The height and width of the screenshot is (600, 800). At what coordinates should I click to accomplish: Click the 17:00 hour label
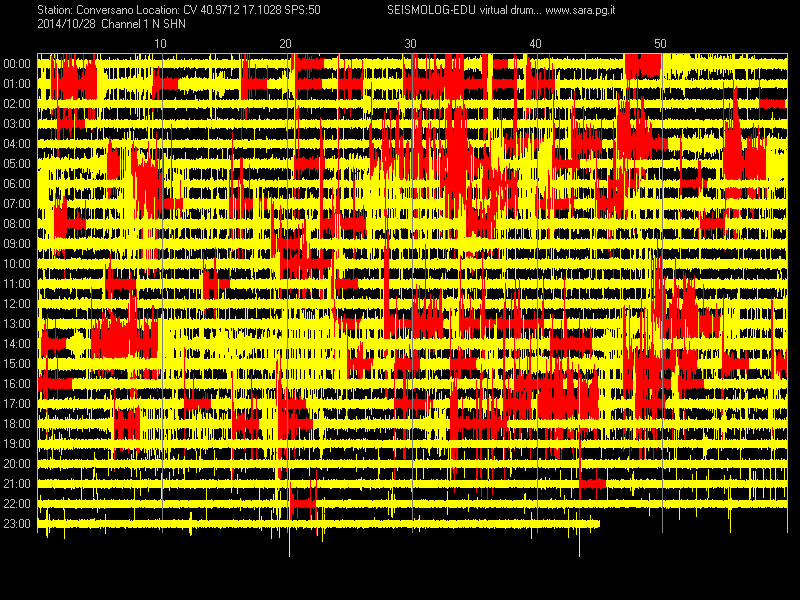[17, 404]
